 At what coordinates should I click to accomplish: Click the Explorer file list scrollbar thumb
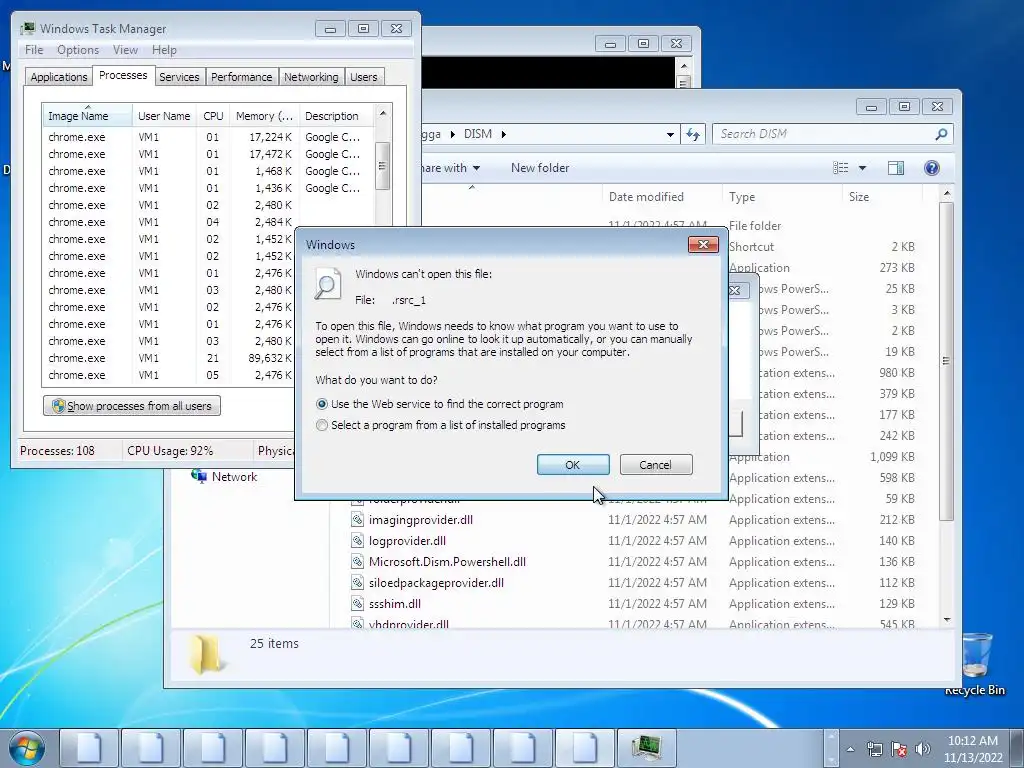946,361
